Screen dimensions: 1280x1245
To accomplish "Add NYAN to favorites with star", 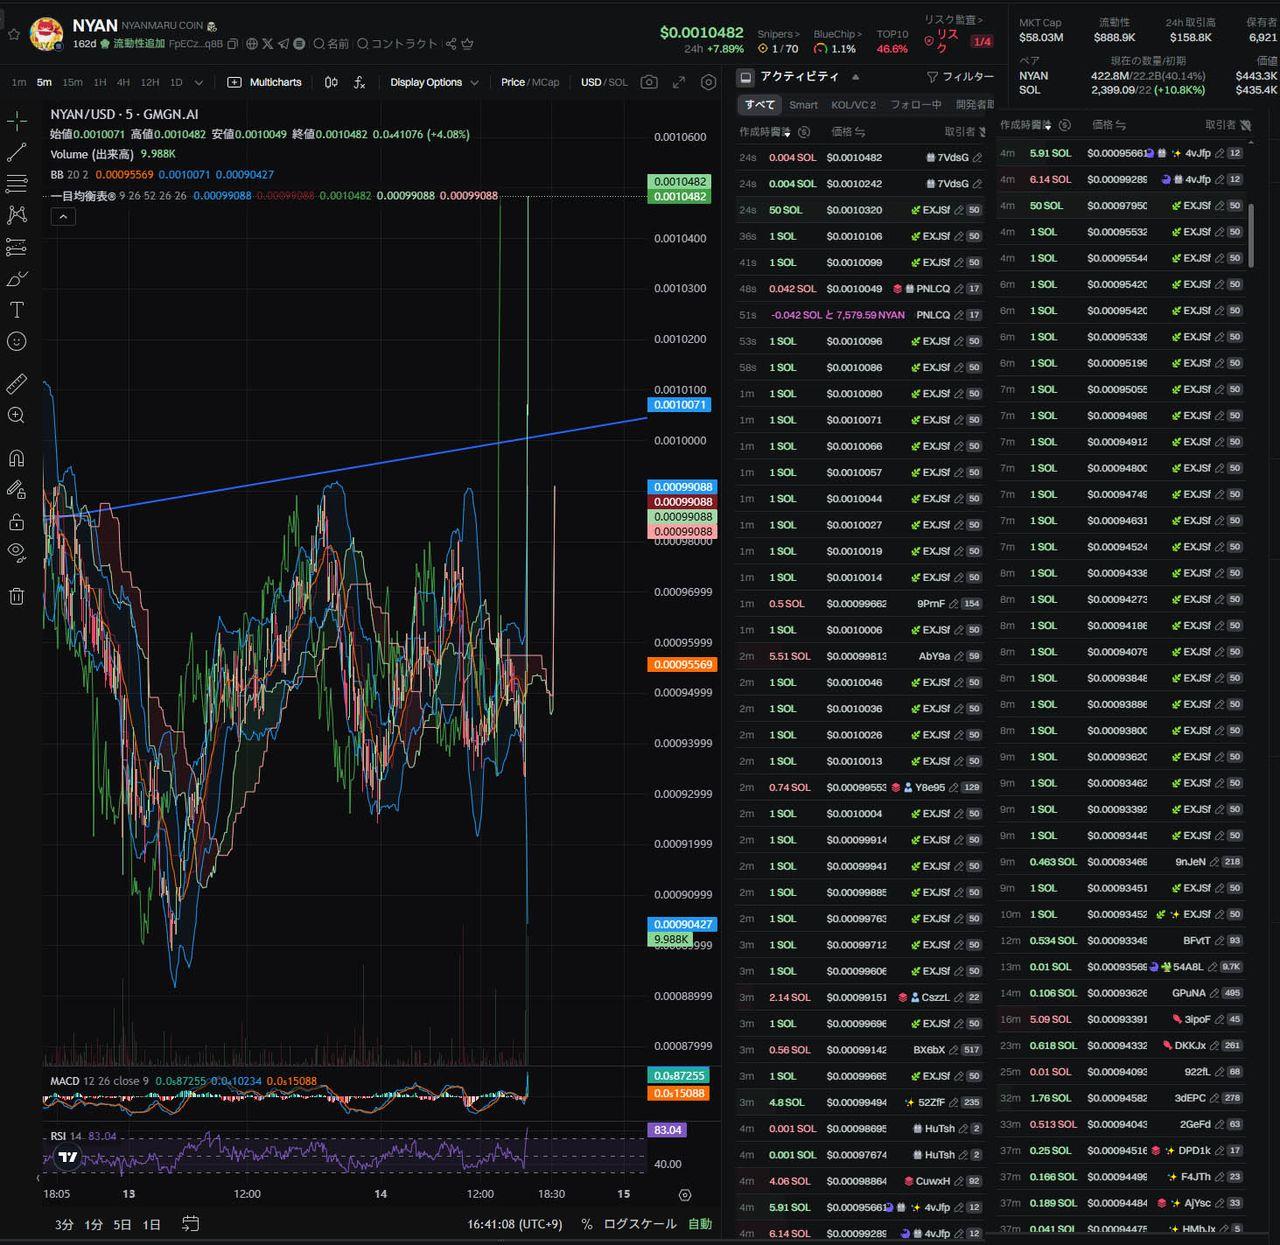I will pos(14,34).
